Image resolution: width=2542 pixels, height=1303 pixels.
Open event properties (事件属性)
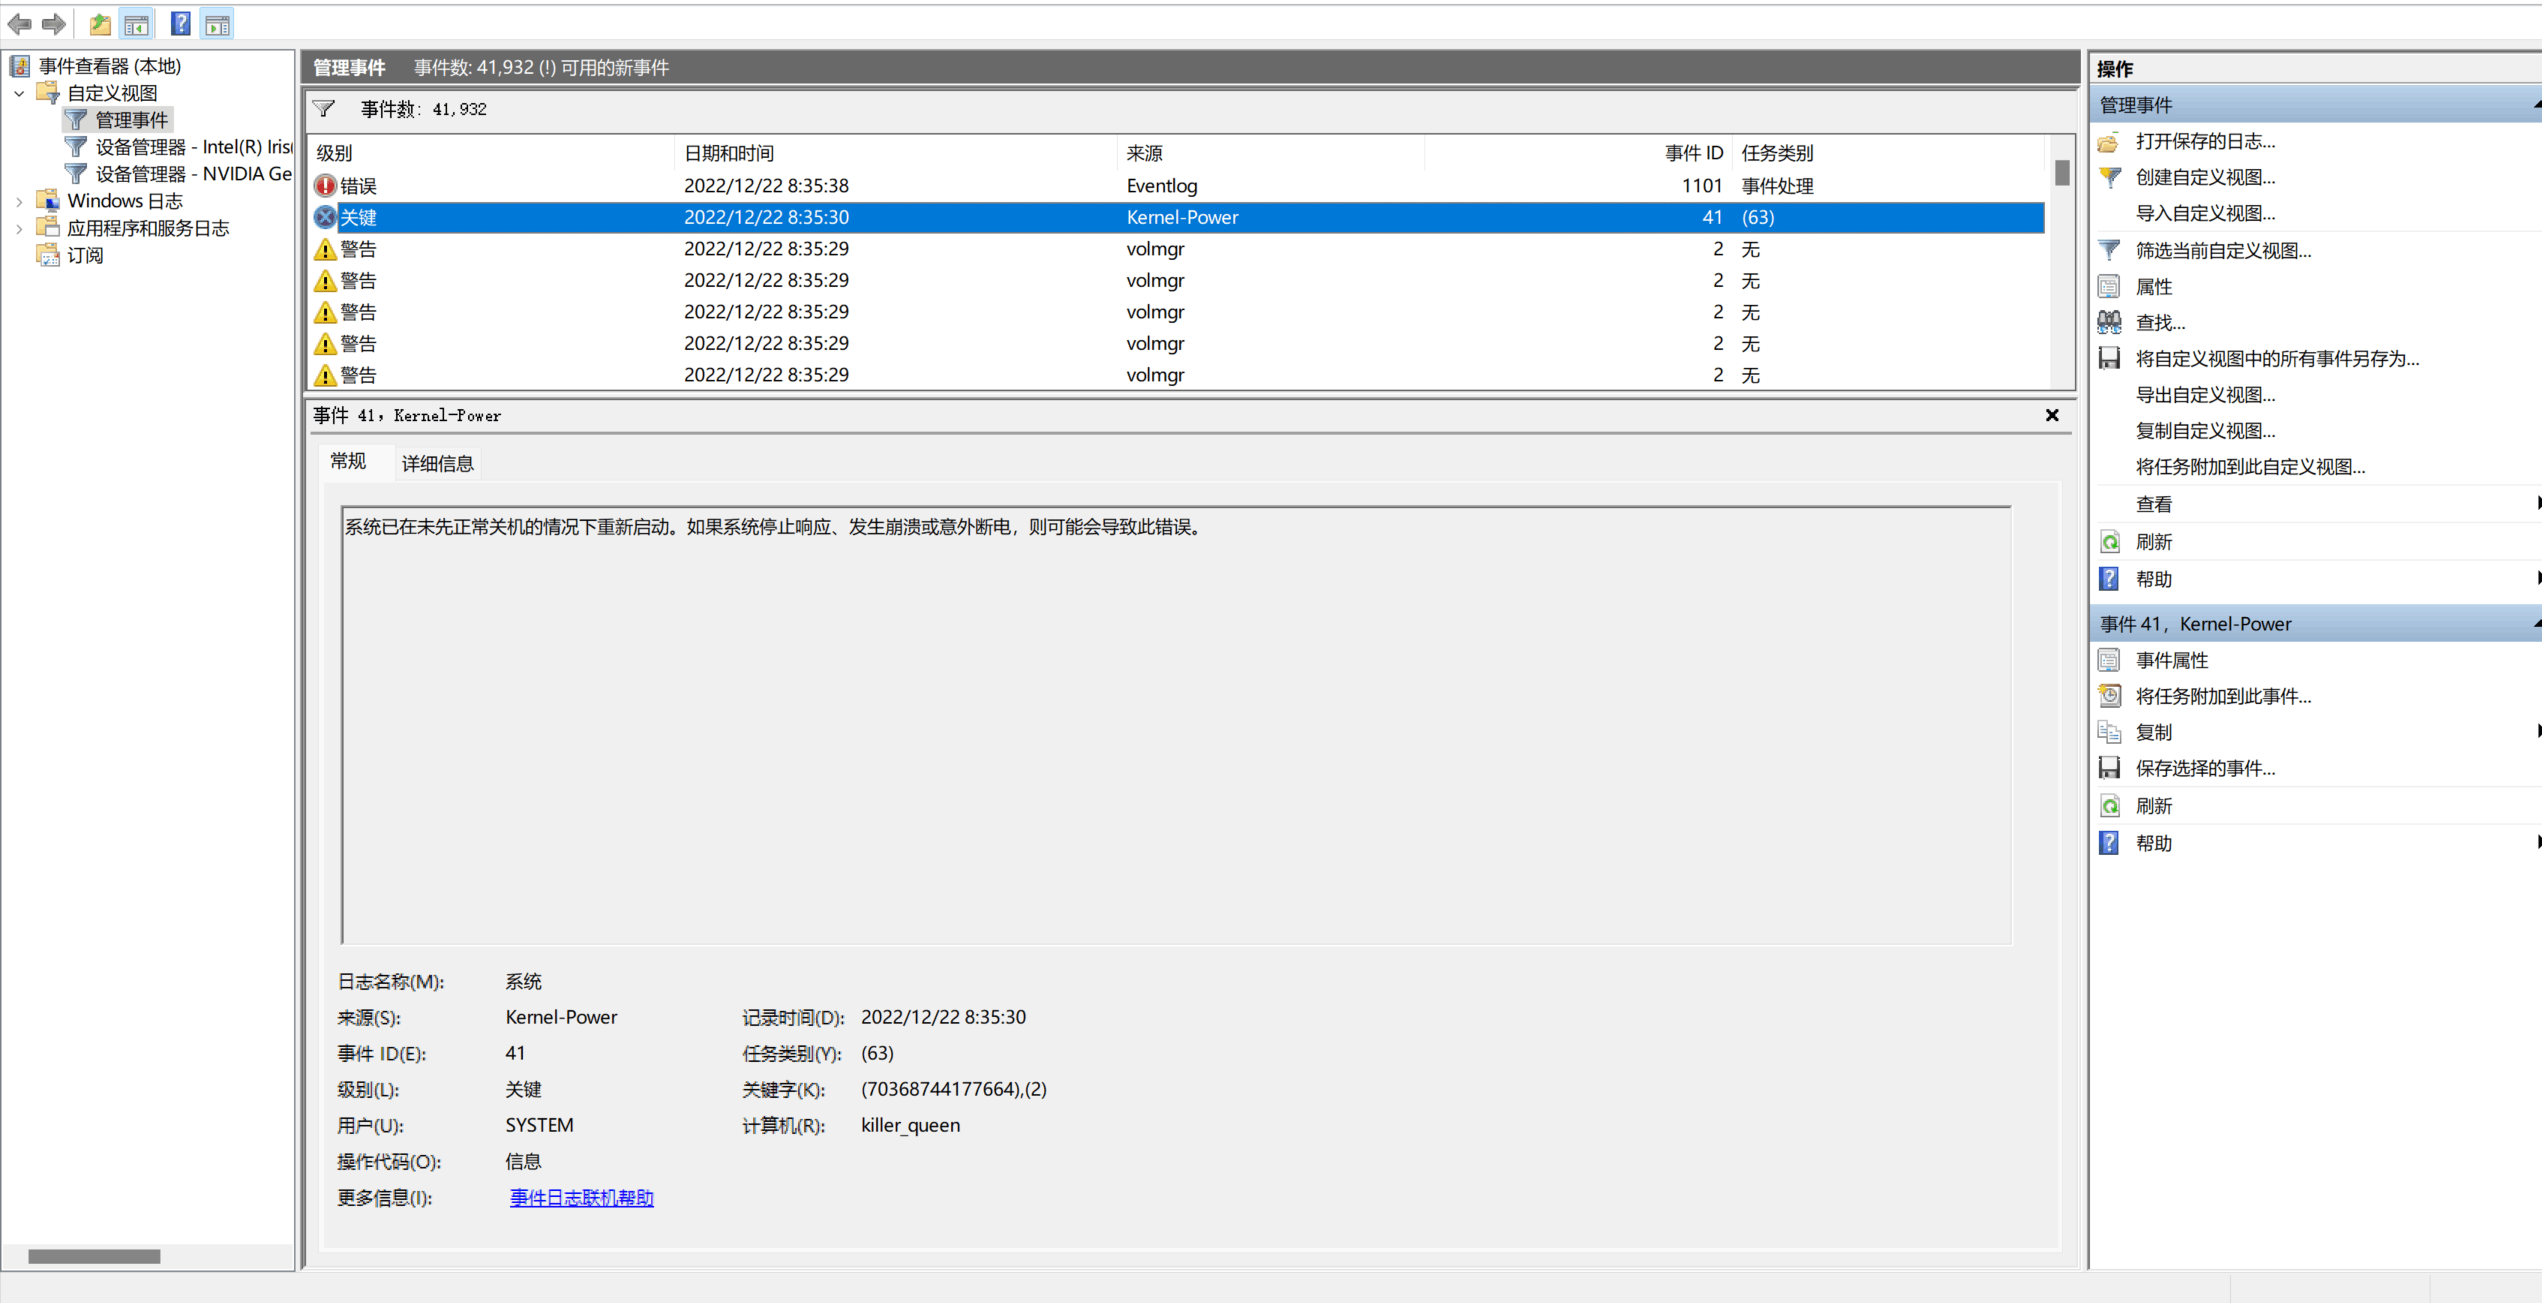point(2171,659)
